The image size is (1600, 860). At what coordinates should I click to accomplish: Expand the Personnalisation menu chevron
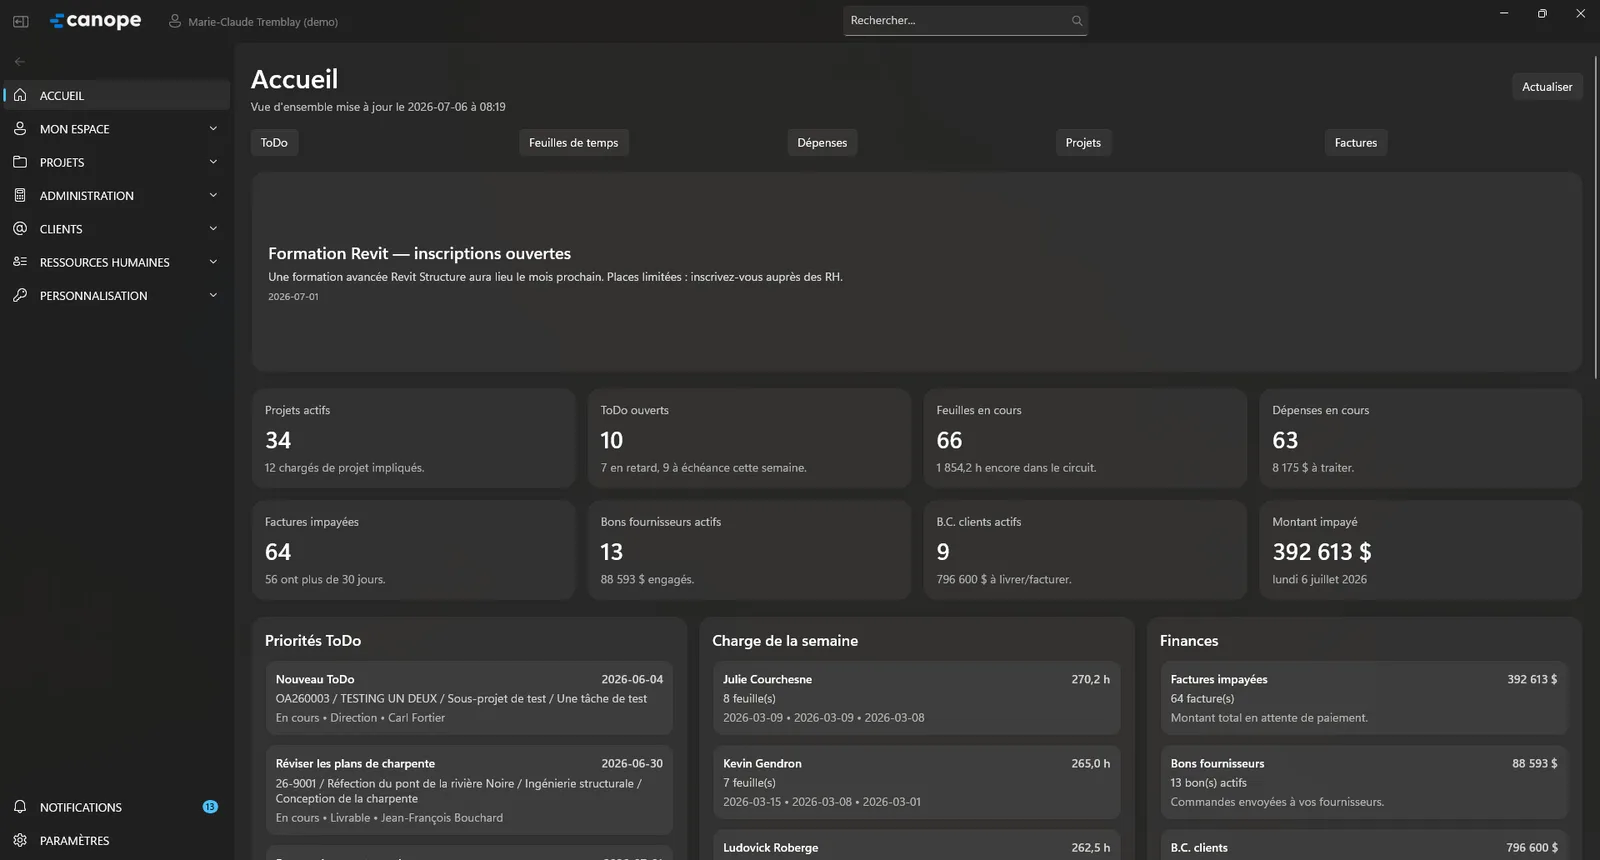[x=213, y=295]
